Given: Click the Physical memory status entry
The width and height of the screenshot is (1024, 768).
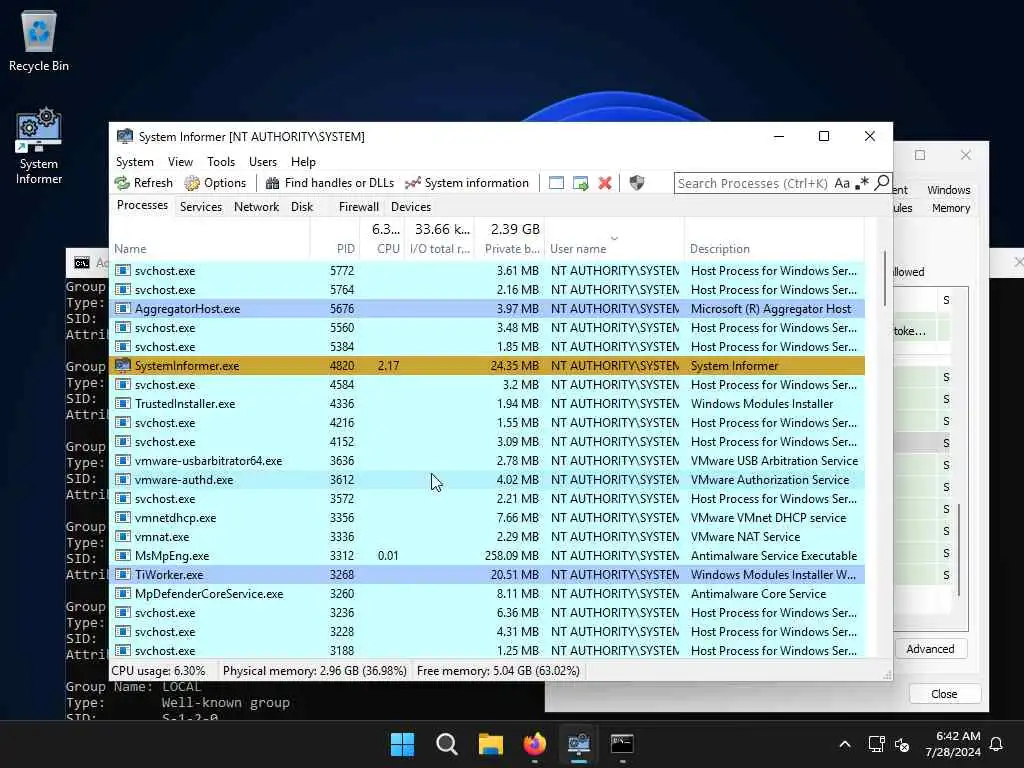Looking at the screenshot, I should click(314, 671).
